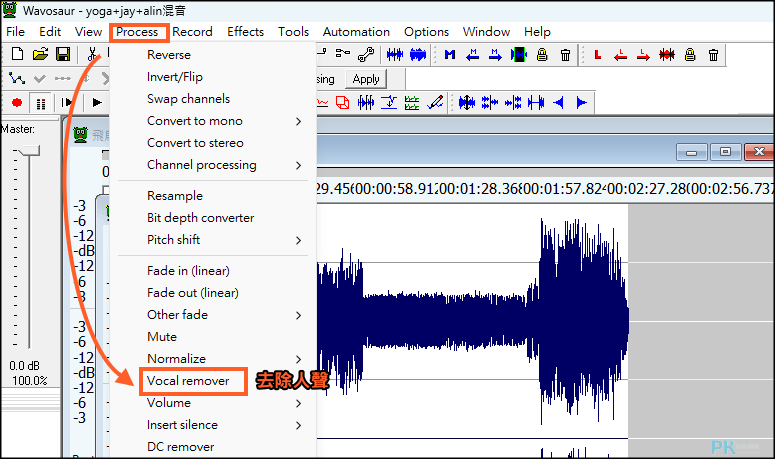Click the vertical zoom waveform icon
This screenshot has height=459, width=775.
tap(467, 103)
